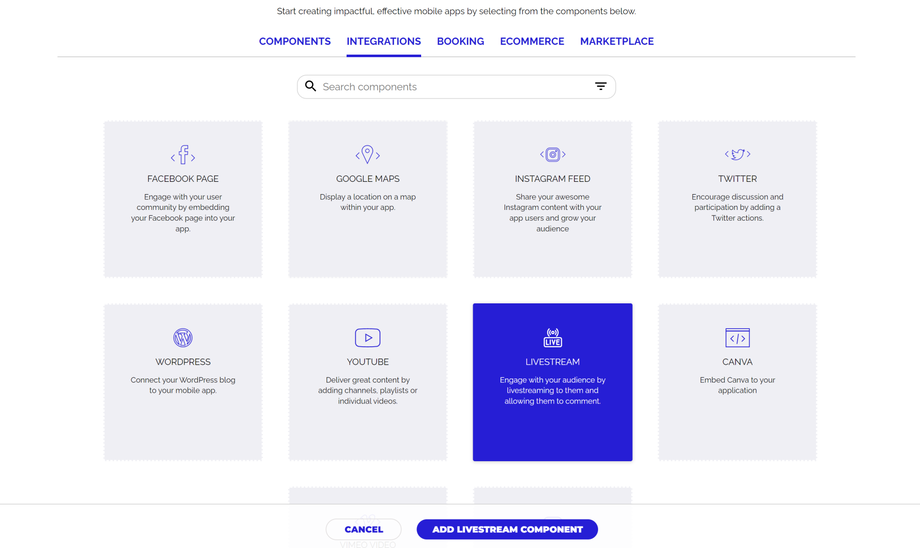Click the Cancel button

point(364,529)
